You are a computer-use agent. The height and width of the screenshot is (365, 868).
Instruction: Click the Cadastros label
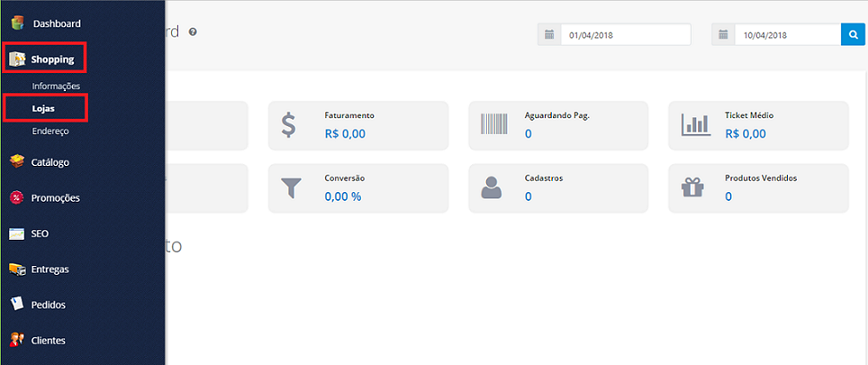click(544, 178)
